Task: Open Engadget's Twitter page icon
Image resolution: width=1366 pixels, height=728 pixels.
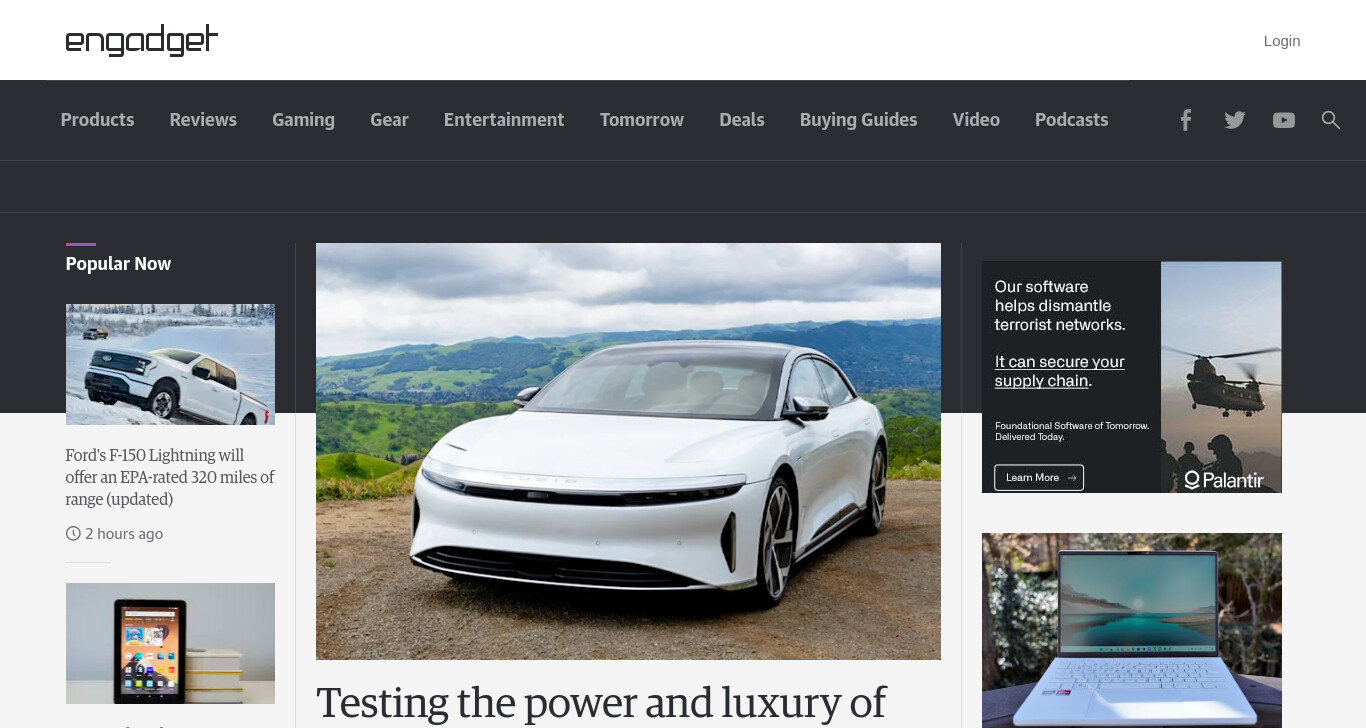Action: (1235, 120)
